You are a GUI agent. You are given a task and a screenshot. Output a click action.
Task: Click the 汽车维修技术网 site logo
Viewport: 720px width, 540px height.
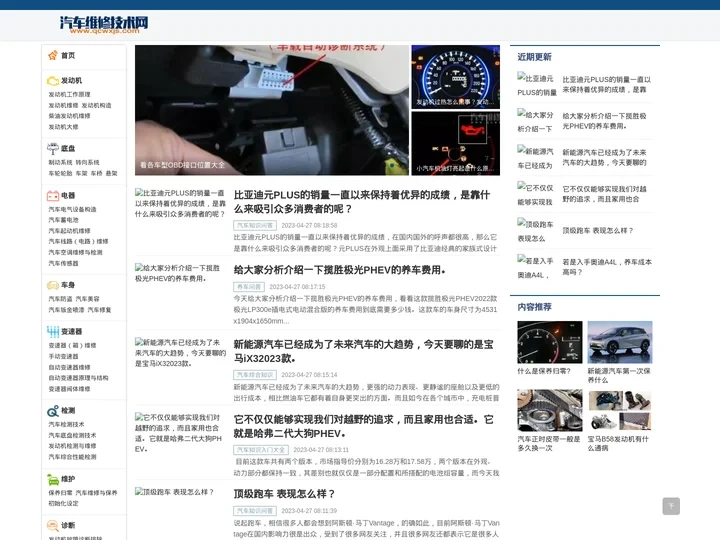104,24
